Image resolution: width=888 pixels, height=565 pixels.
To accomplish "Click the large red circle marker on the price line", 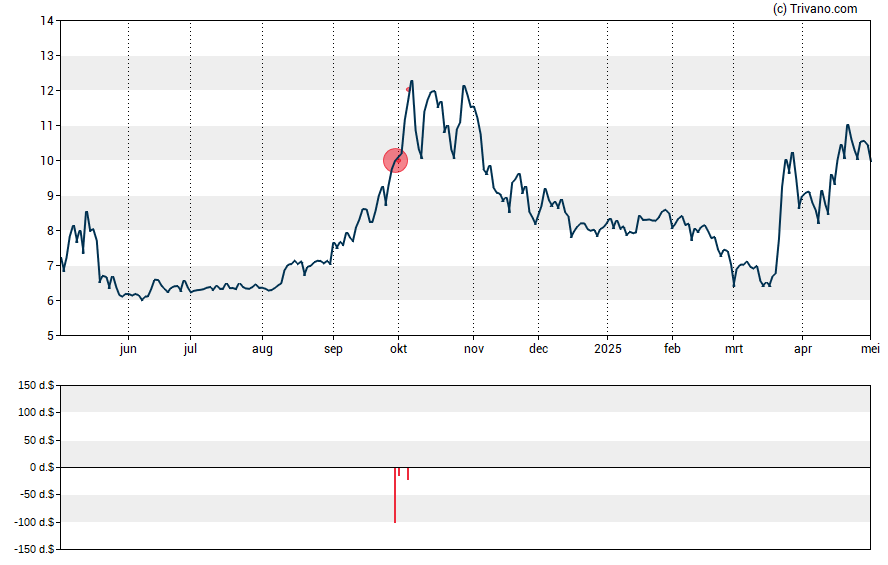I will [x=395, y=160].
